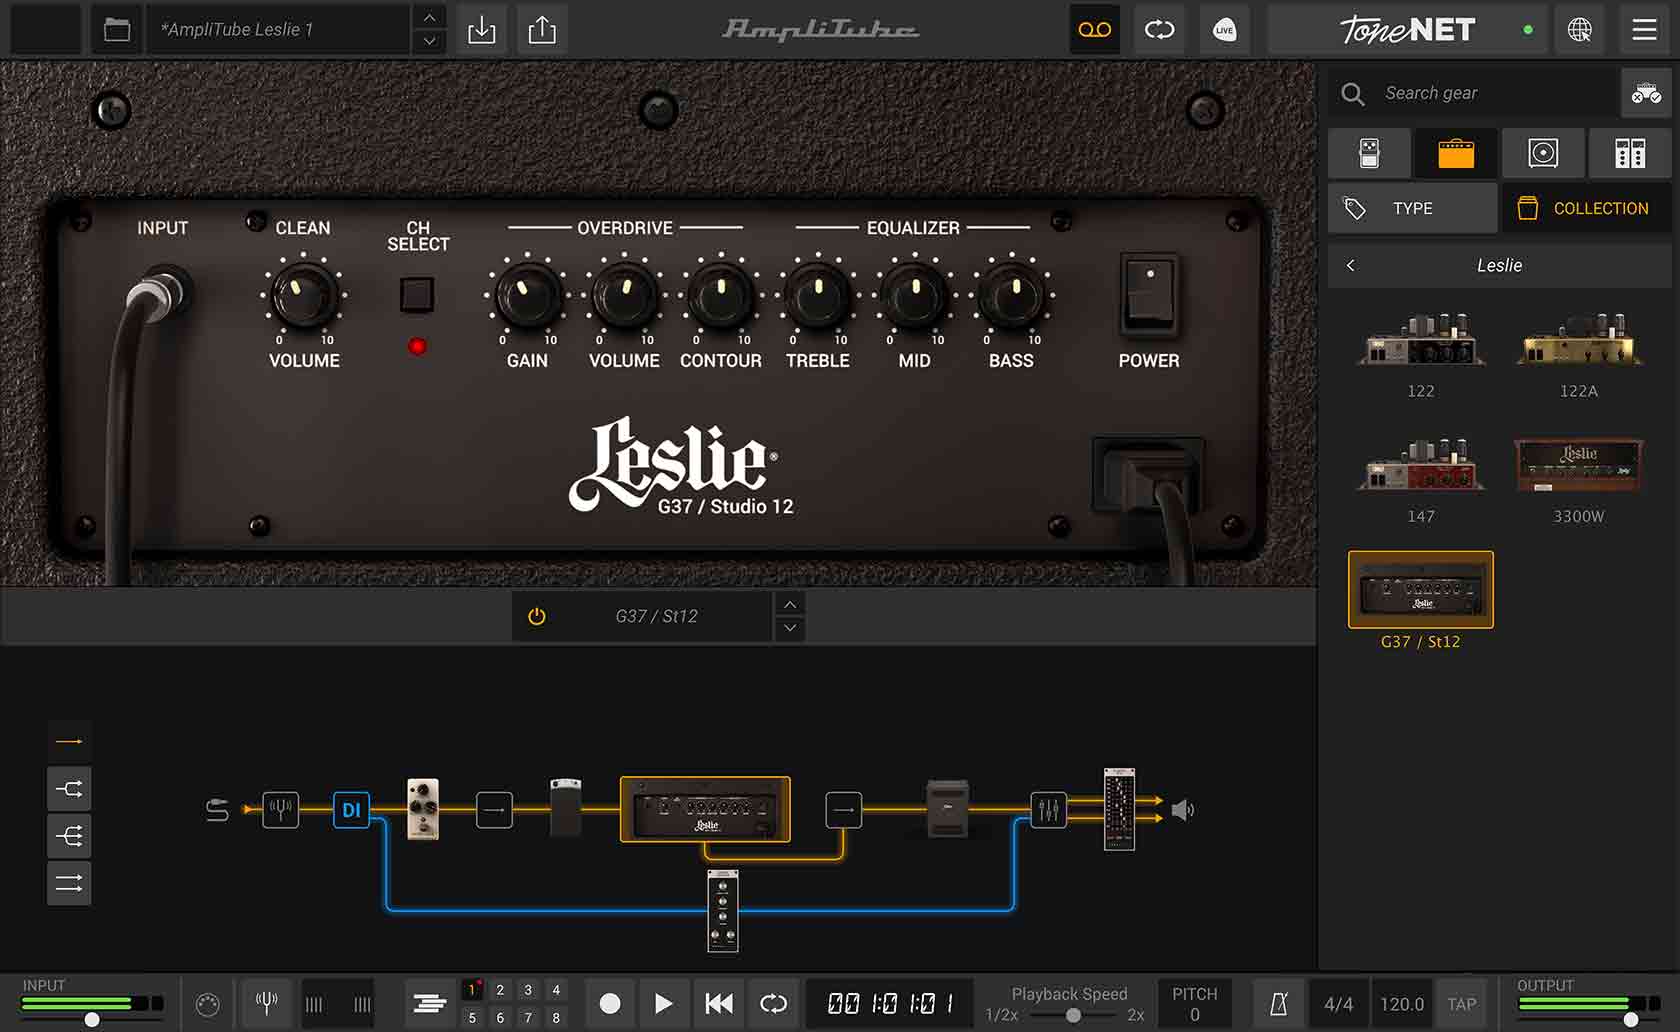
Task: Select the Leslie 122 amp thumbnail
Action: coord(1421,340)
